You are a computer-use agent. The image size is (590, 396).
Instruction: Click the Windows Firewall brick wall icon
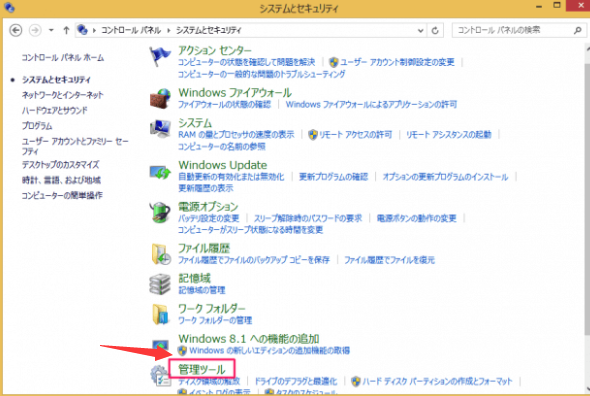pyautogui.click(x=160, y=99)
